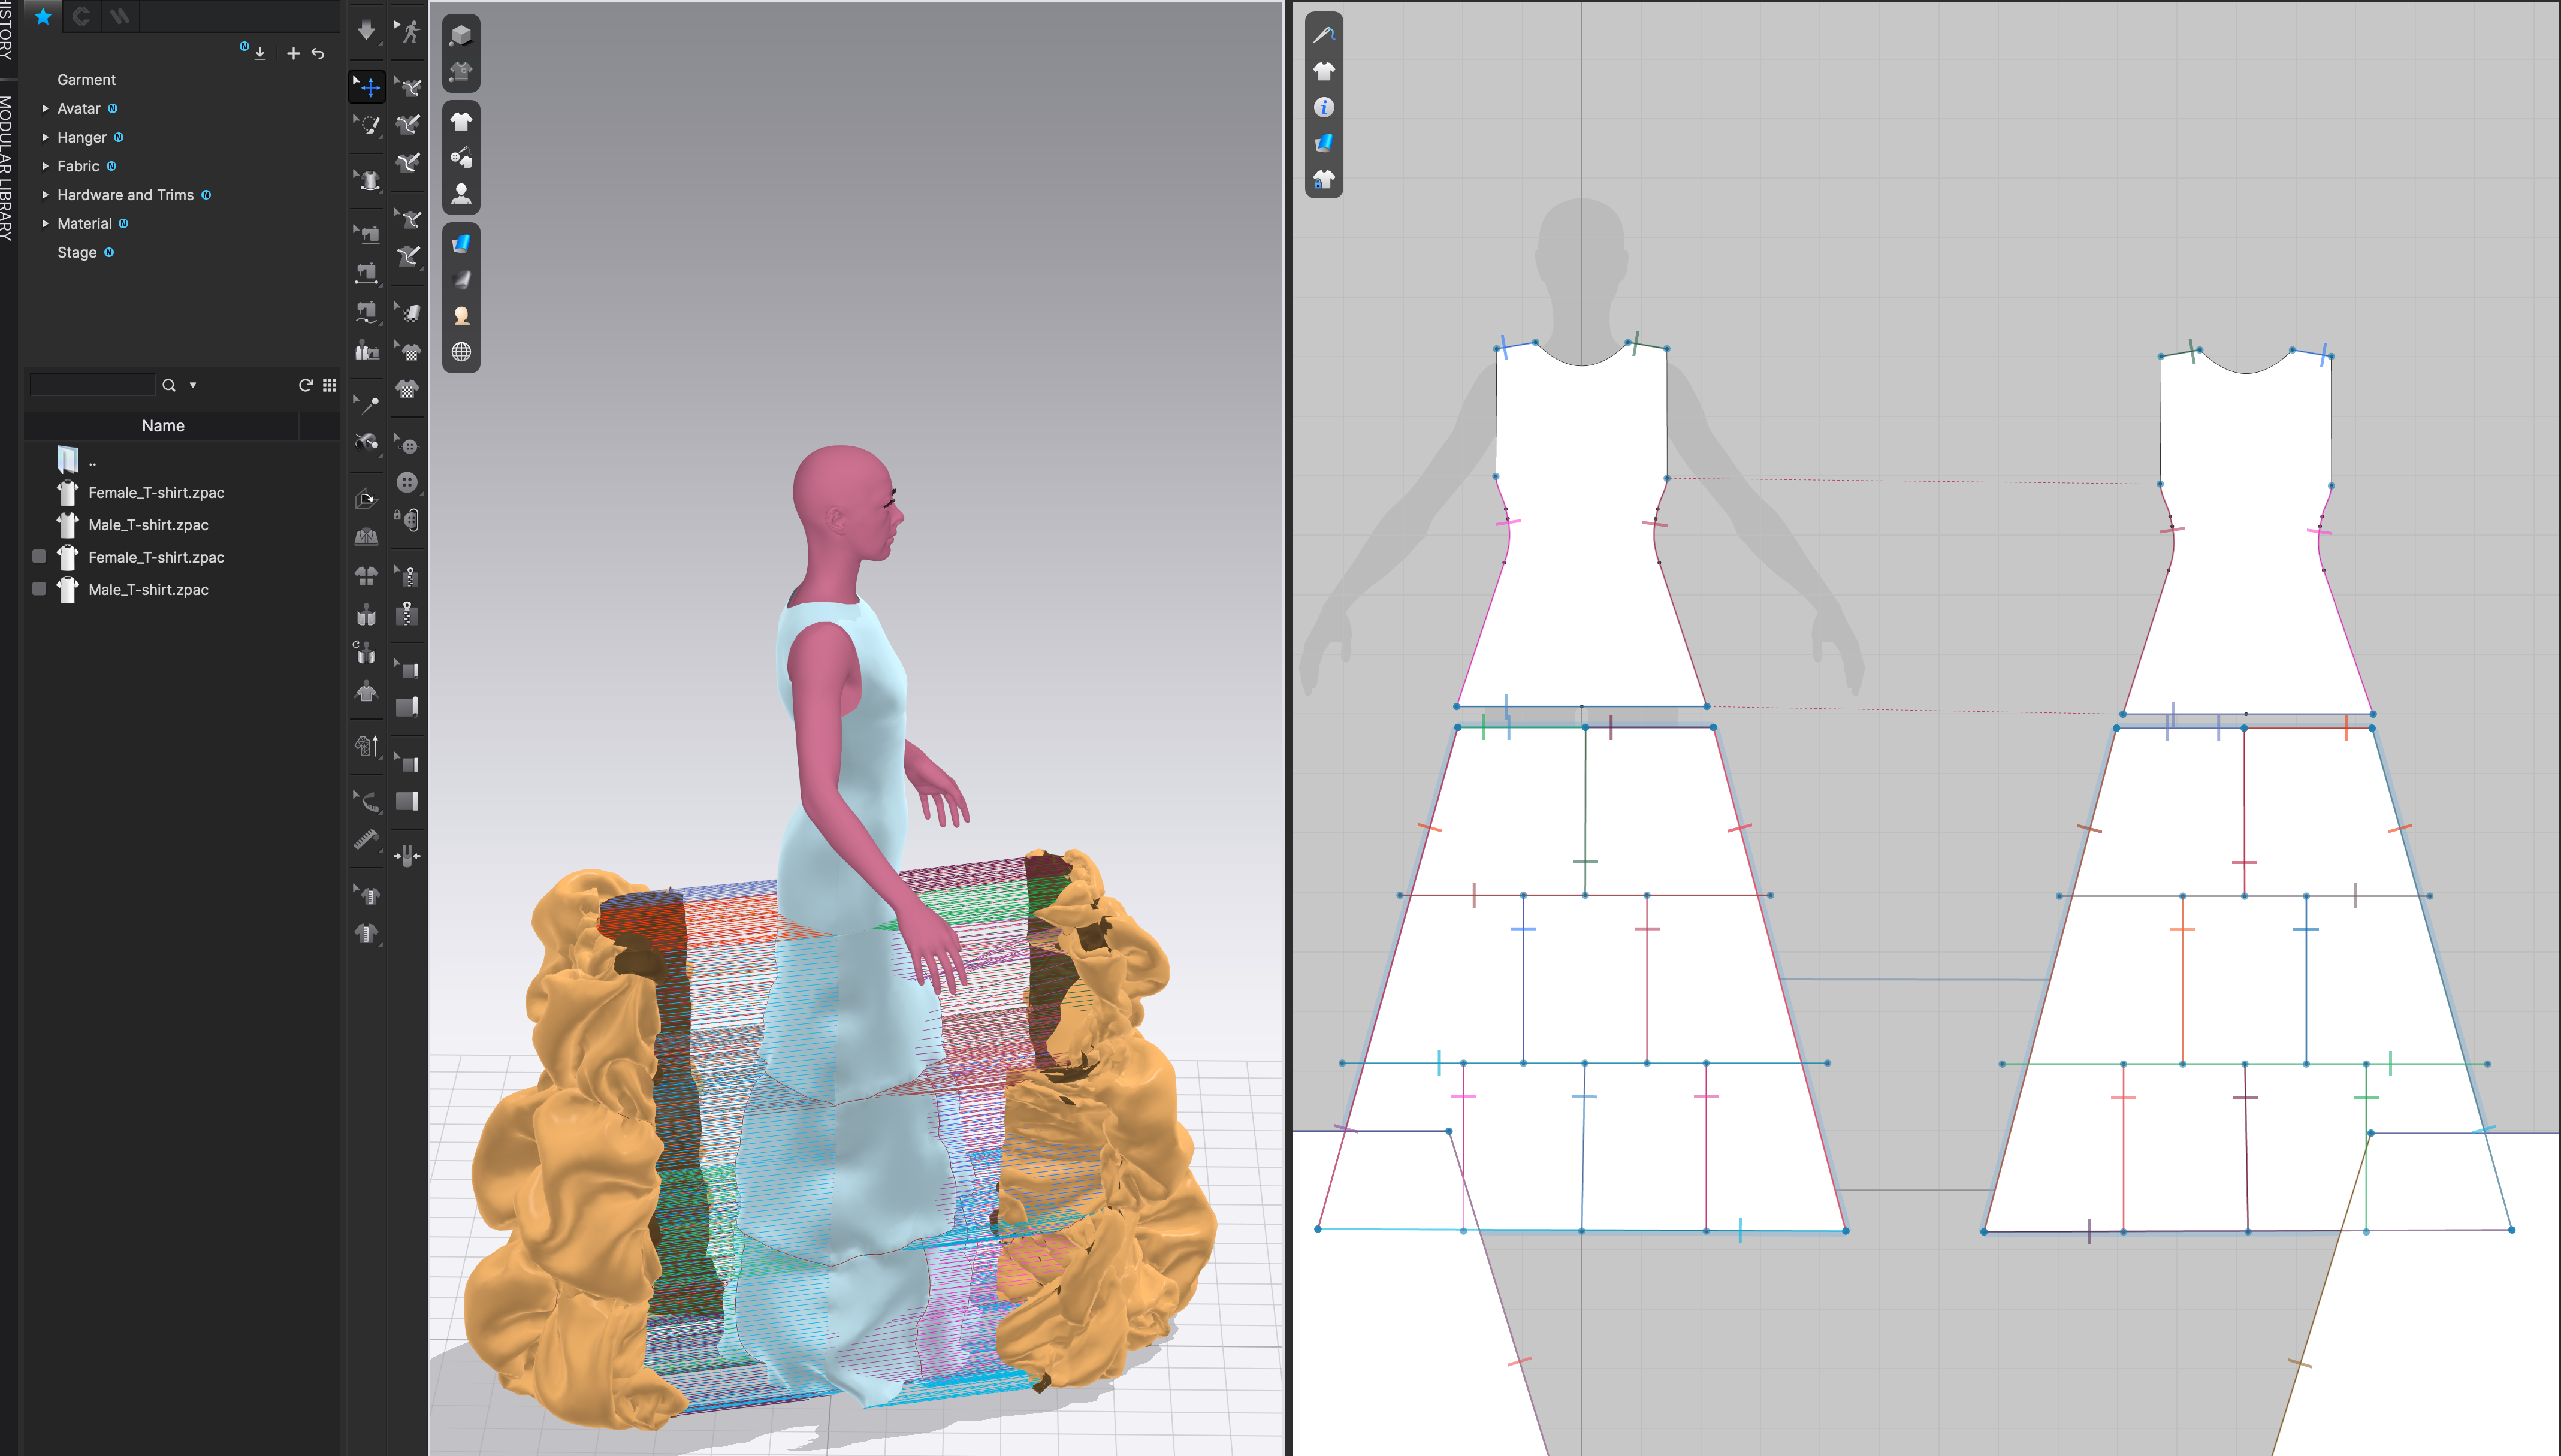This screenshot has height=1456, width=2561.
Task: Switch to the blue star Favorites tab
Action: tap(43, 16)
